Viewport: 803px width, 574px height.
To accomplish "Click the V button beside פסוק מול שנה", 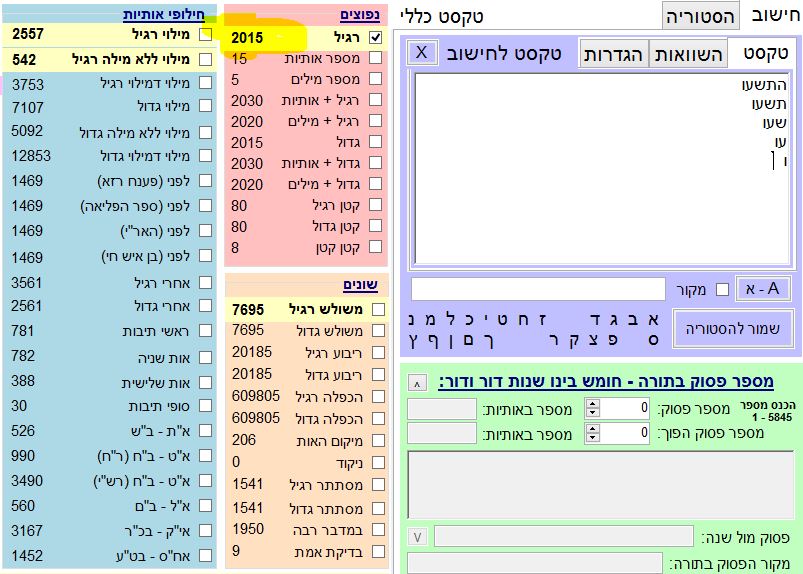I will pyautogui.click(x=418, y=537).
